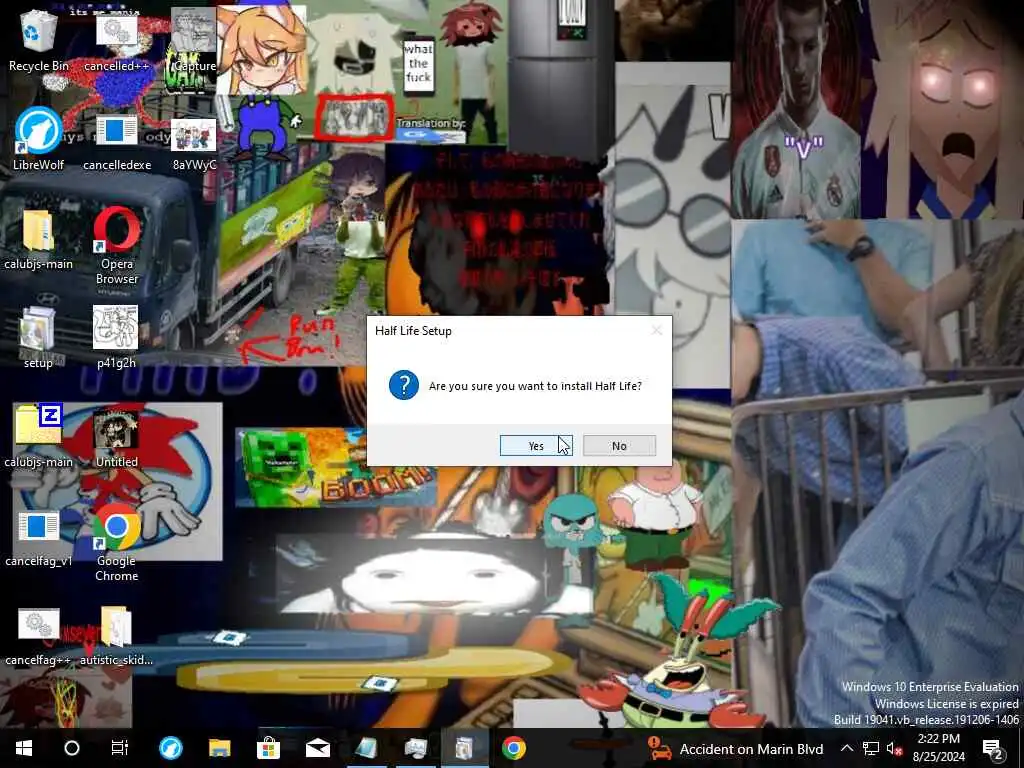
Task: Open Google Chrome from the taskbar
Action: point(514,748)
